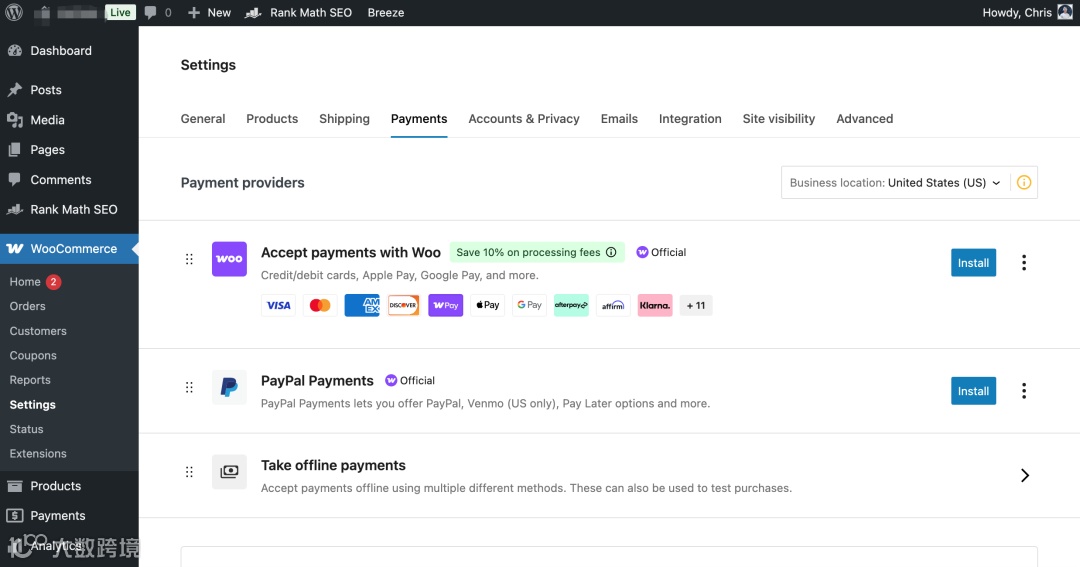Viewport: 1080px width, 567px height.
Task: Open the Business location dropdown
Action: pyautogui.click(x=895, y=183)
